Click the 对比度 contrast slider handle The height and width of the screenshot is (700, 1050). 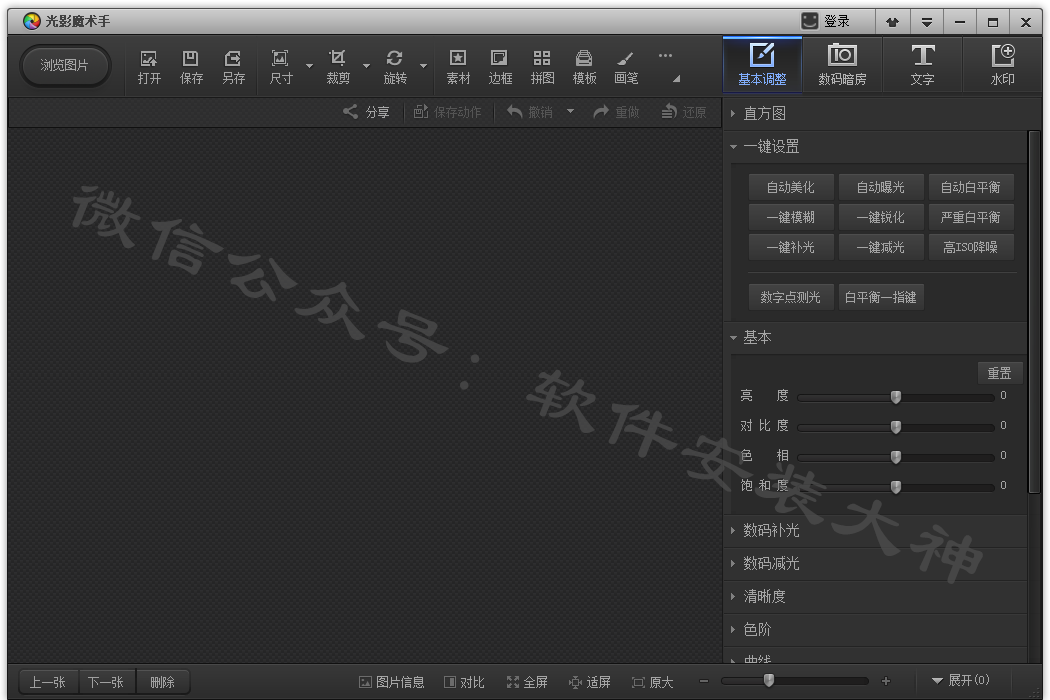(x=896, y=427)
